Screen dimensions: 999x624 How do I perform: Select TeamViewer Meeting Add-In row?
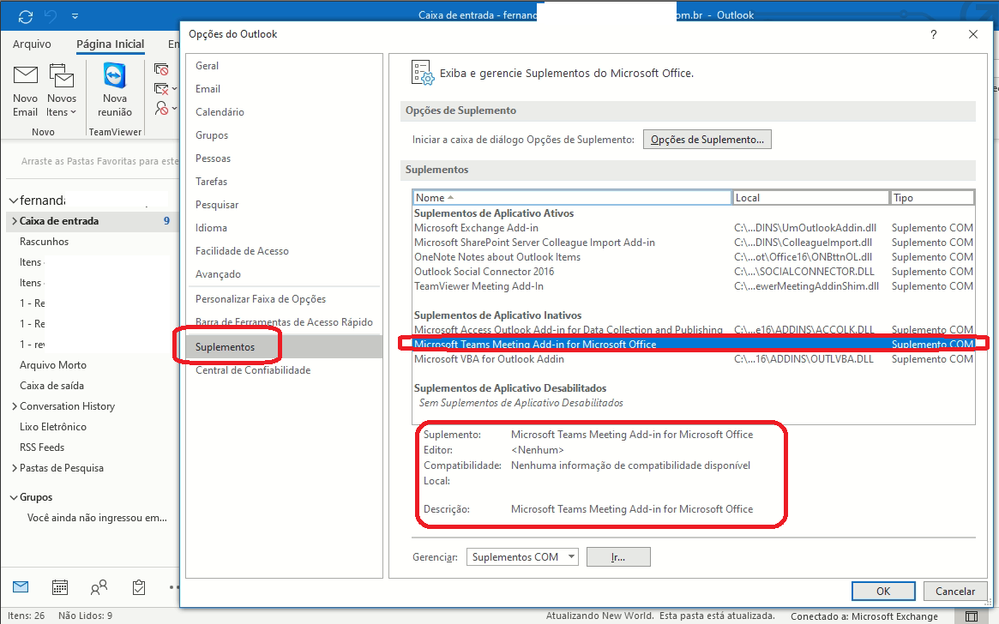(x=694, y=286)
